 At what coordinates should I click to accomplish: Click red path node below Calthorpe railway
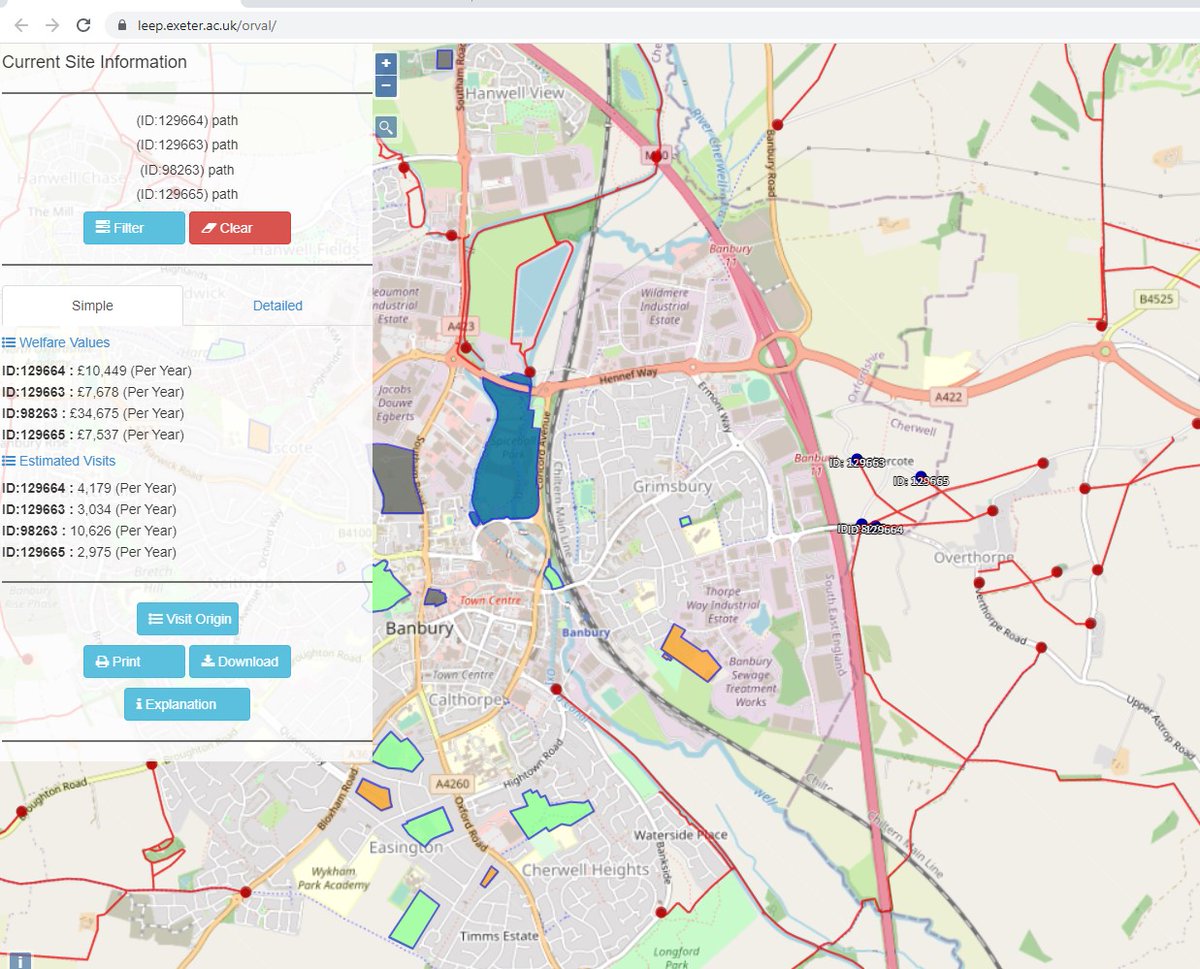coord(556,689)
